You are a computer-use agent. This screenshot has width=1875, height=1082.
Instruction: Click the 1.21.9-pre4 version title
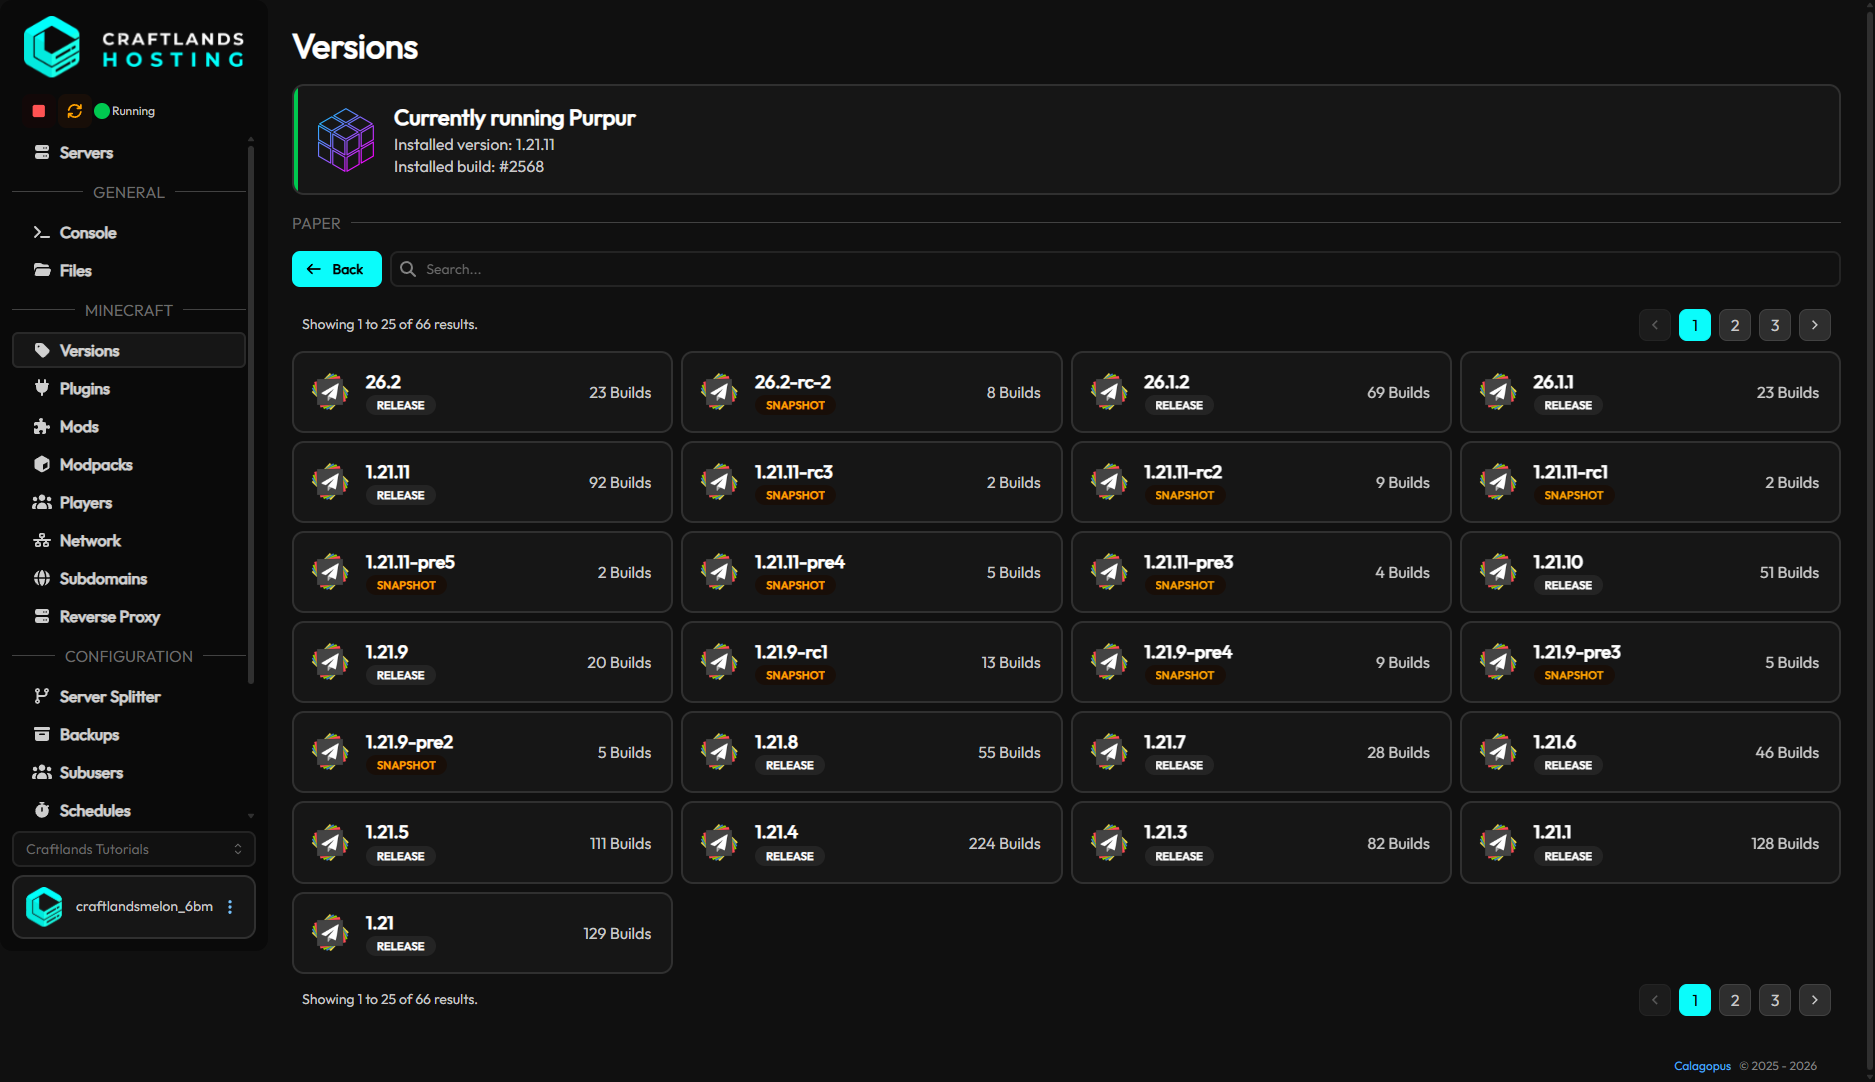(x=1188, y=652)
